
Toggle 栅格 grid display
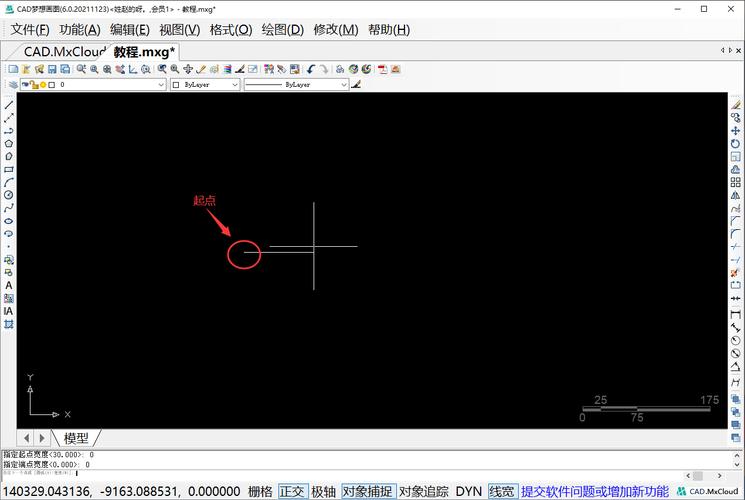(x=260, y=491)
